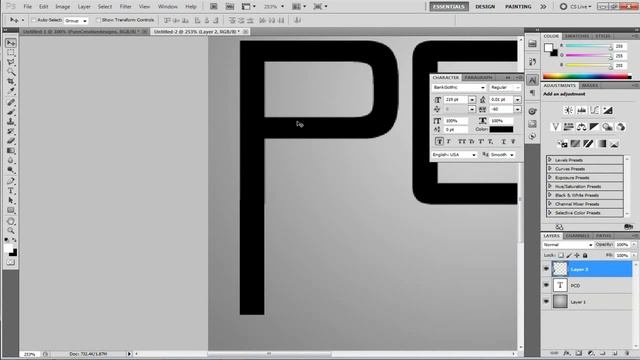Viewport: 640px width, 360px height.
Task: Add a Vibrance adjustment
Action: [555, 127]
